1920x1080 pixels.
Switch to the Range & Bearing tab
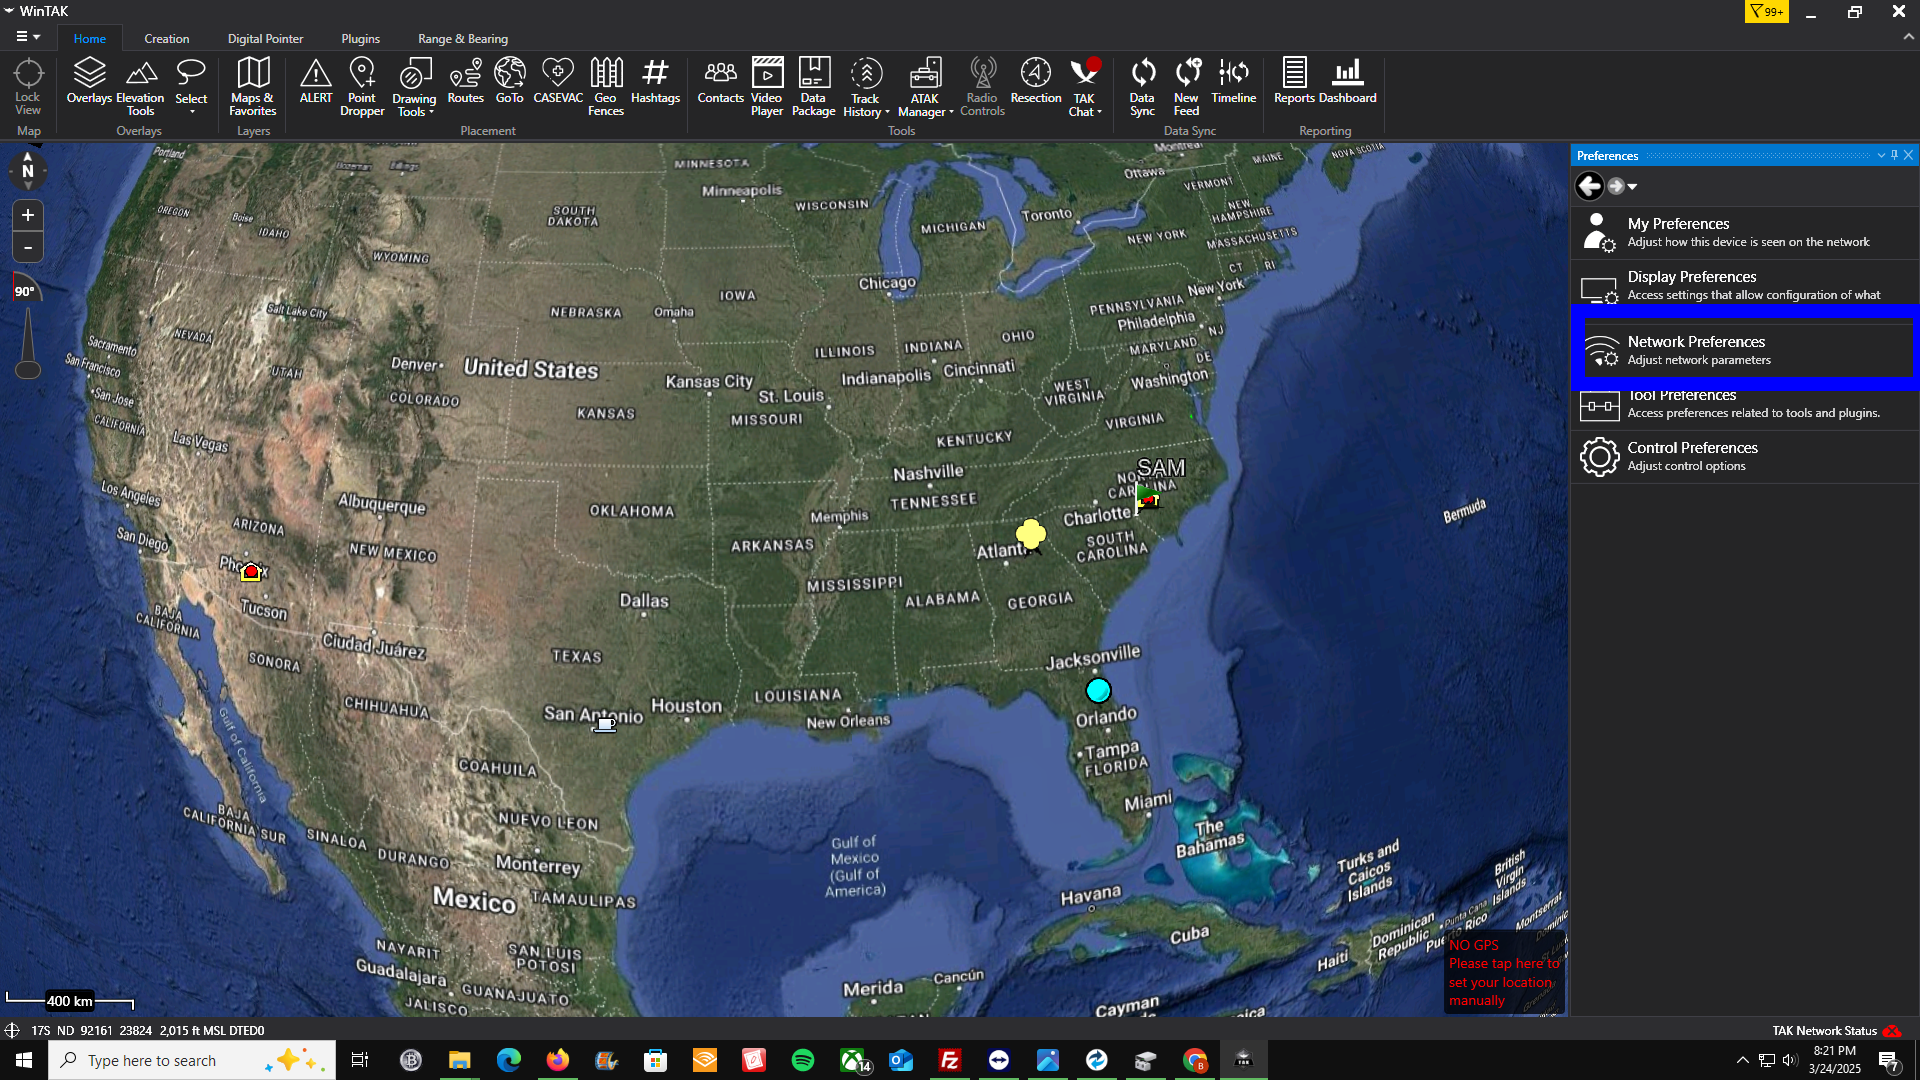click(x=463, y=38)
